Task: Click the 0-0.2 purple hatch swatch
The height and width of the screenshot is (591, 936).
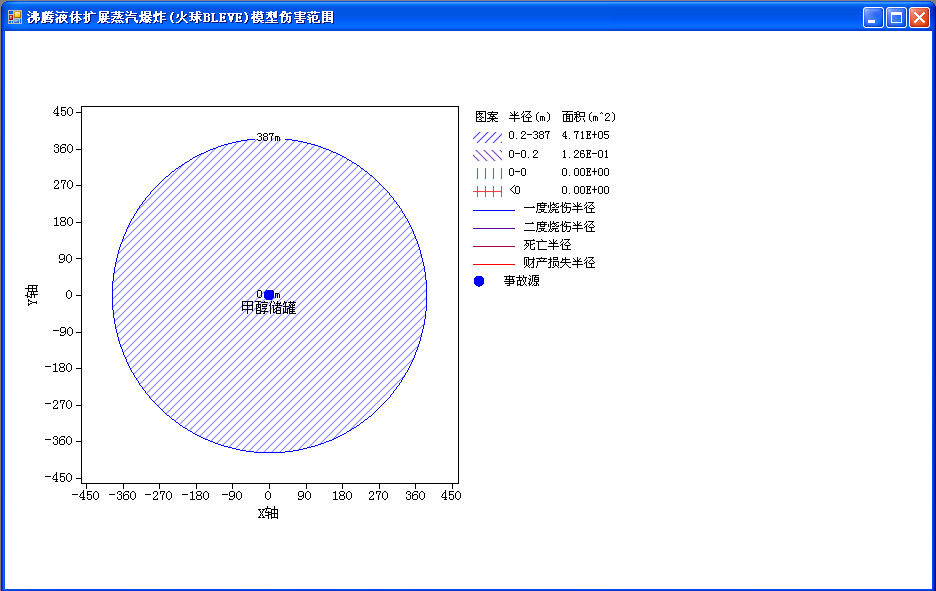Action: coord(488,155)
